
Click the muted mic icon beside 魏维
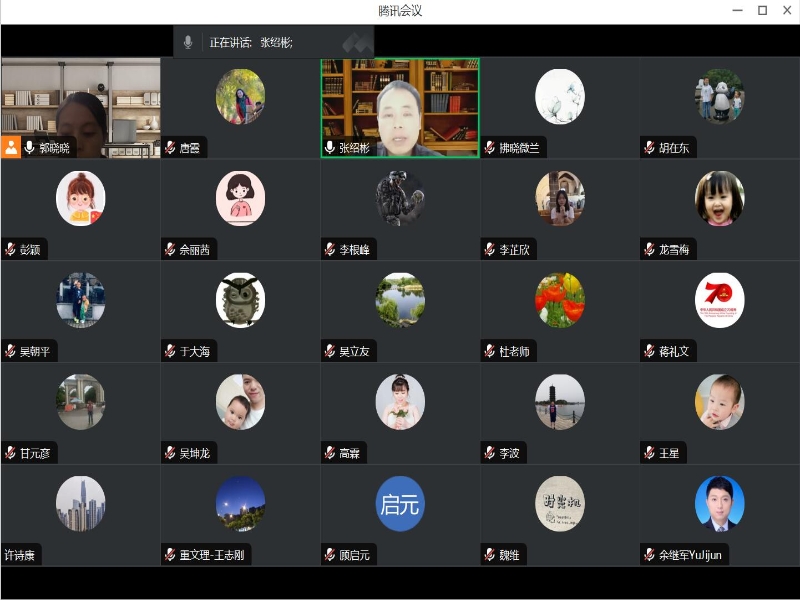click(x=490, y=555)
